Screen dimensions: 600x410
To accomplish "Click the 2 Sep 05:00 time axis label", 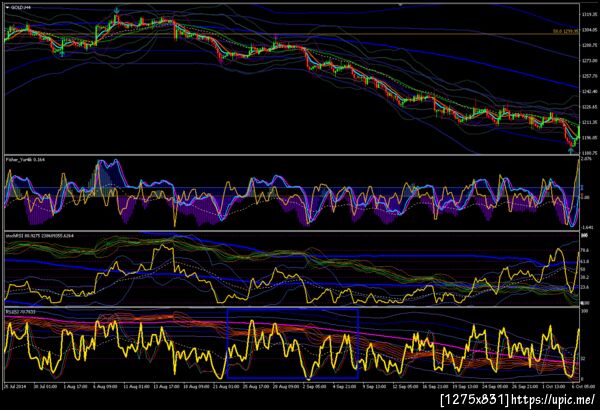I will [x=315, y=387].
